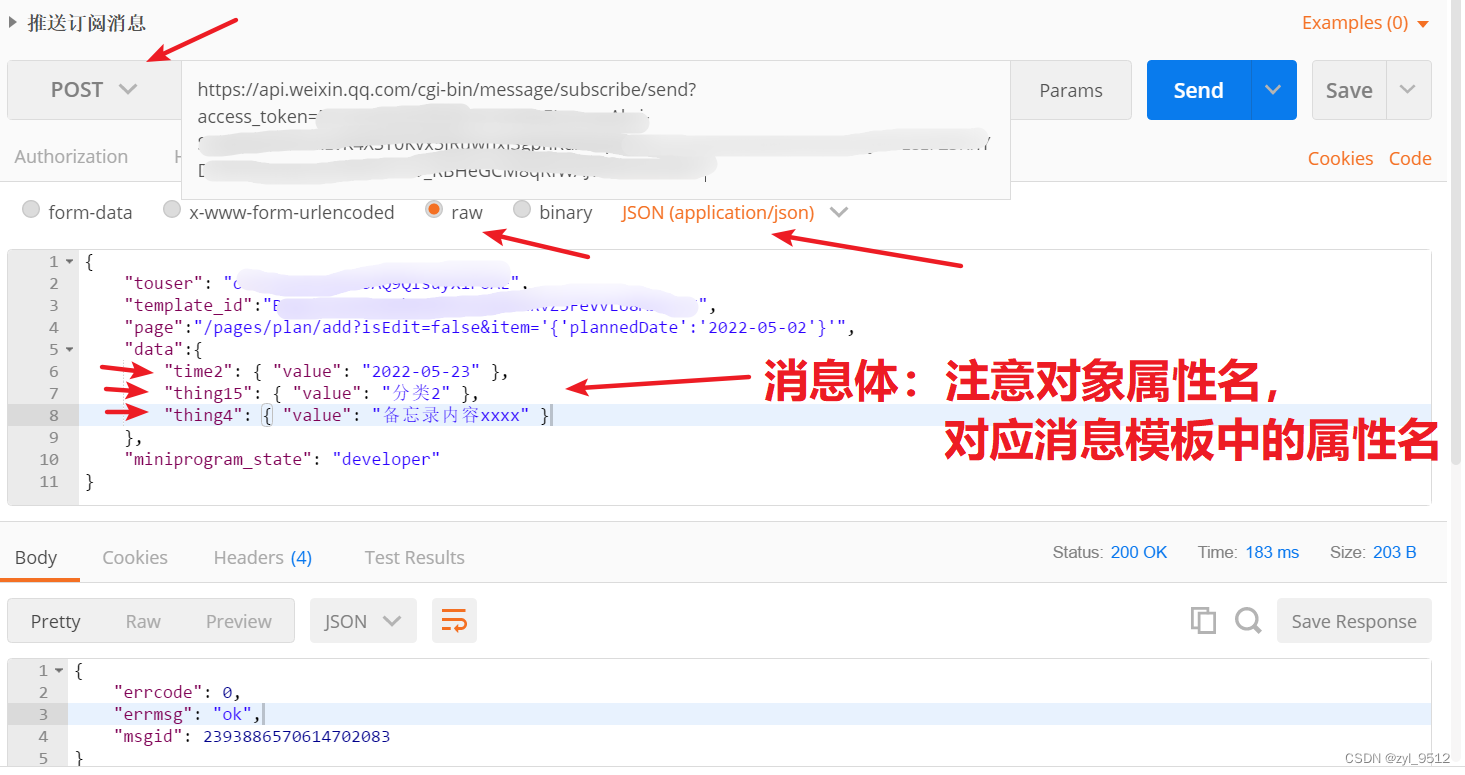Collapse the data object at line 5

pyautogui.click(x=69, y=350)
